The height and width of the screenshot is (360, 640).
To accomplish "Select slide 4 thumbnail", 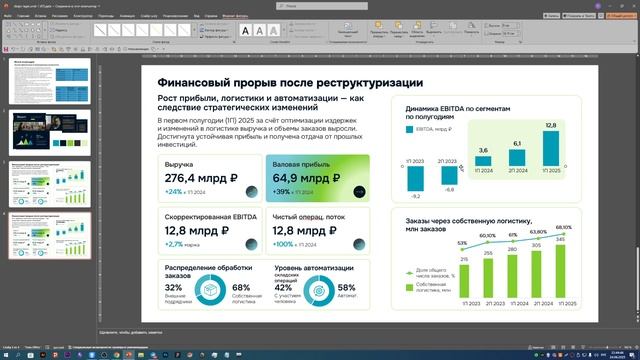I will [x=50, y=236].
